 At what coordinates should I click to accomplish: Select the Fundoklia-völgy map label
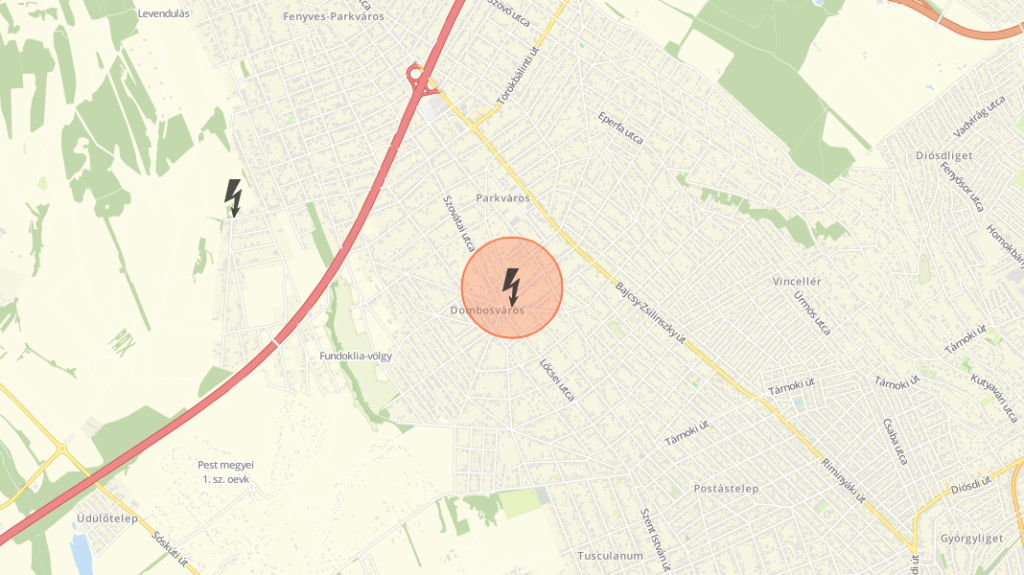[356, 356]
